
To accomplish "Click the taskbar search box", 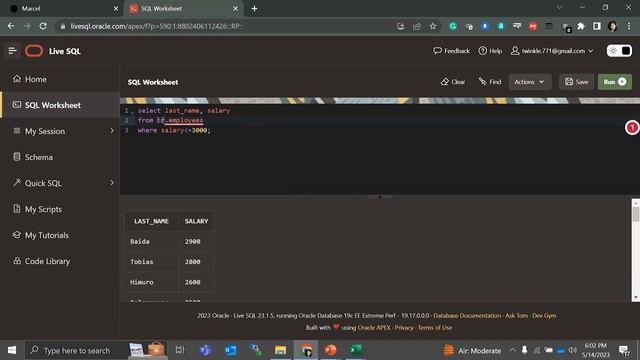I will point(96,350).
